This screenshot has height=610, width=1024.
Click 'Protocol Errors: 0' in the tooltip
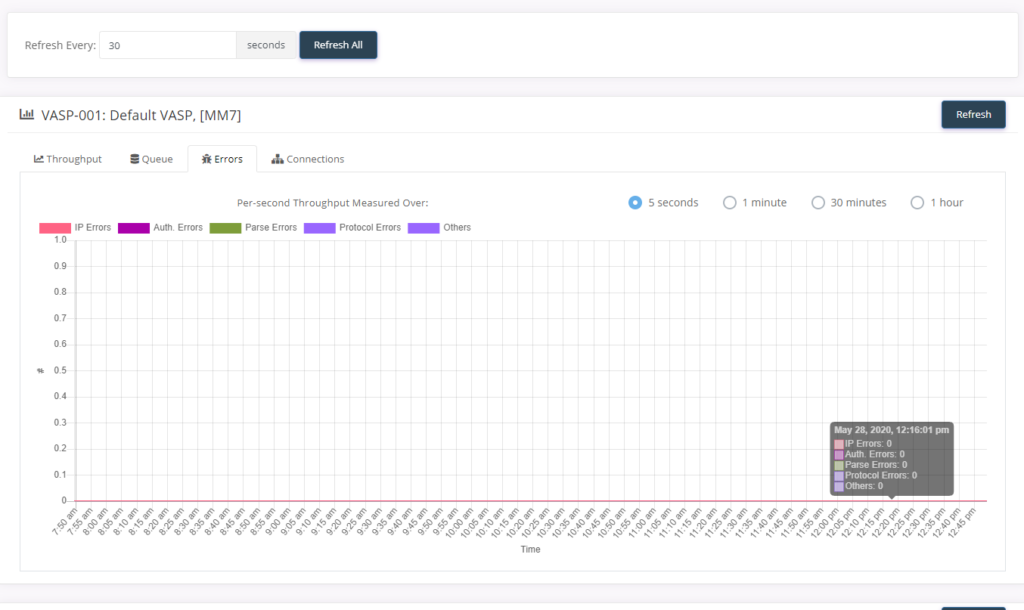click(x=880, y=475)
